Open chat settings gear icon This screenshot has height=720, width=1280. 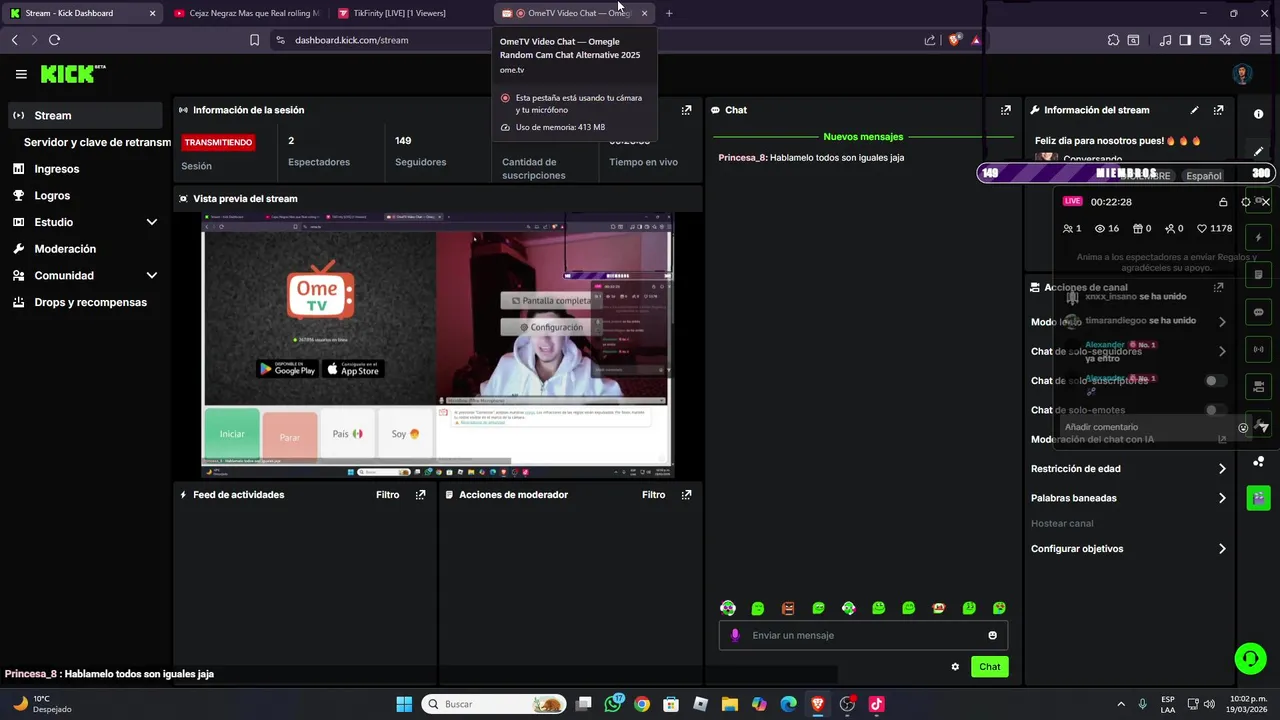pos(955,667)
